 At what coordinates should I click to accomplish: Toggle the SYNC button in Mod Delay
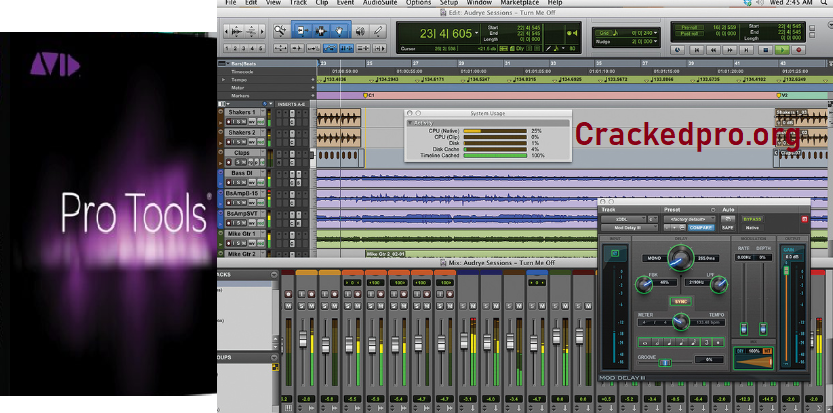[x=681, y=301]
